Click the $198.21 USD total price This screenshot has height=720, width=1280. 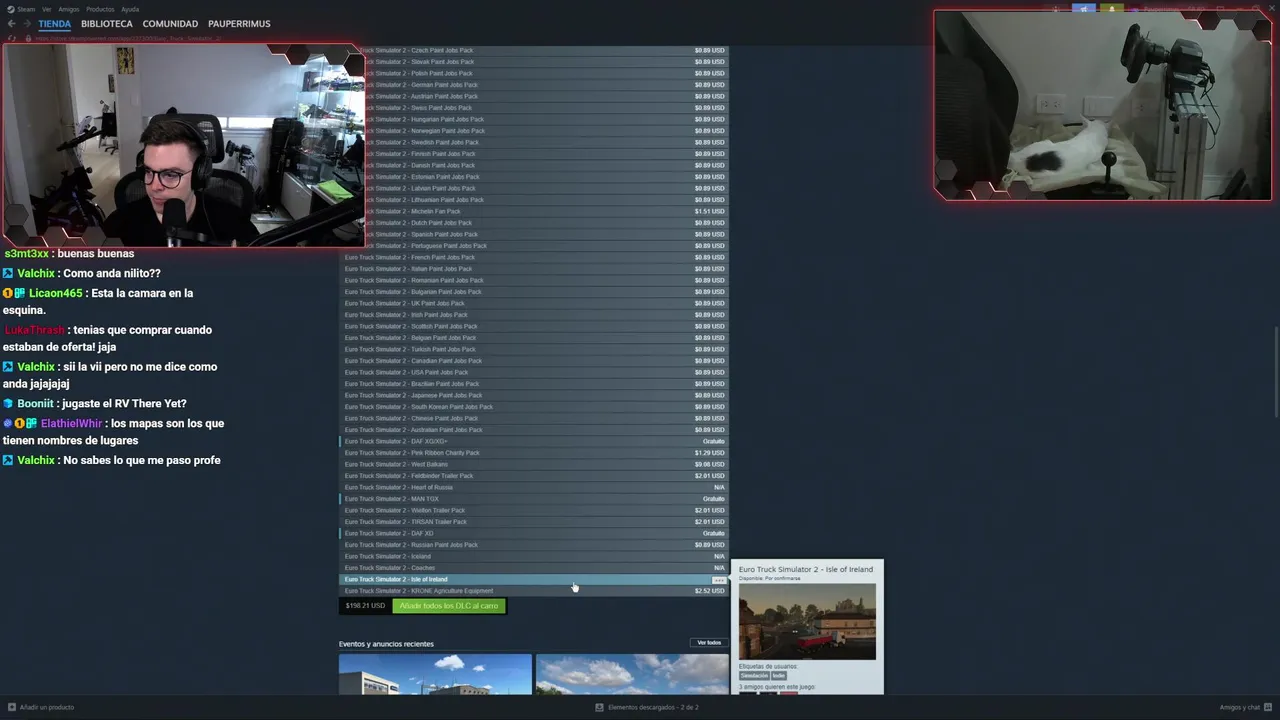[365, 606]
